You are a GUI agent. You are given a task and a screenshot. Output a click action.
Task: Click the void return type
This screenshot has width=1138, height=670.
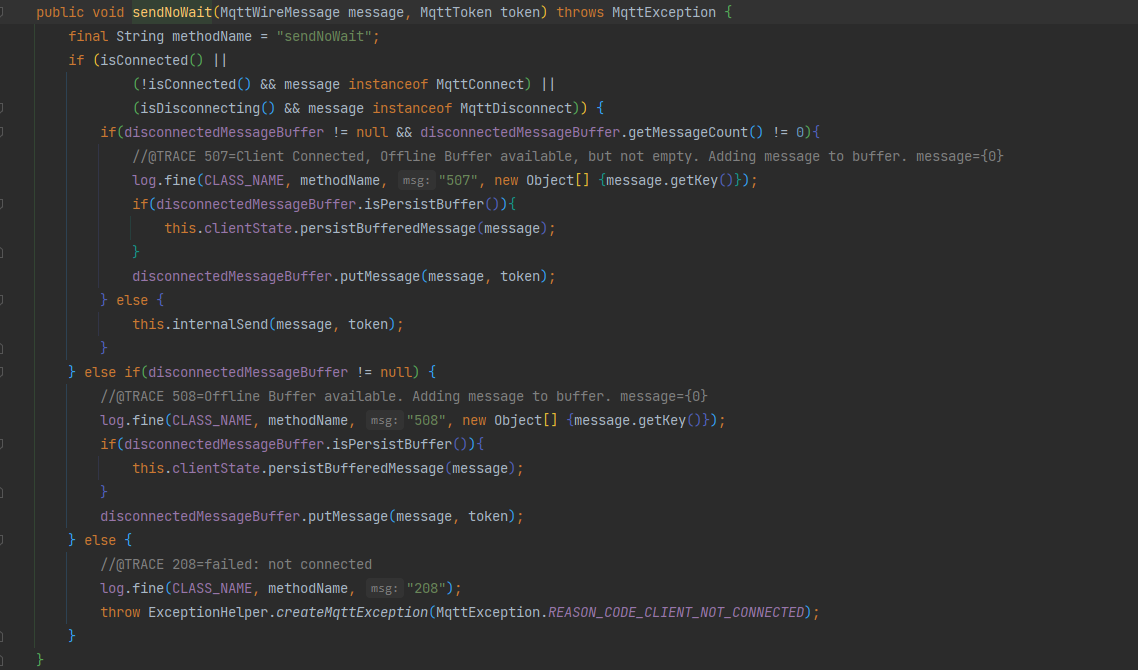[x=108, y=12]
